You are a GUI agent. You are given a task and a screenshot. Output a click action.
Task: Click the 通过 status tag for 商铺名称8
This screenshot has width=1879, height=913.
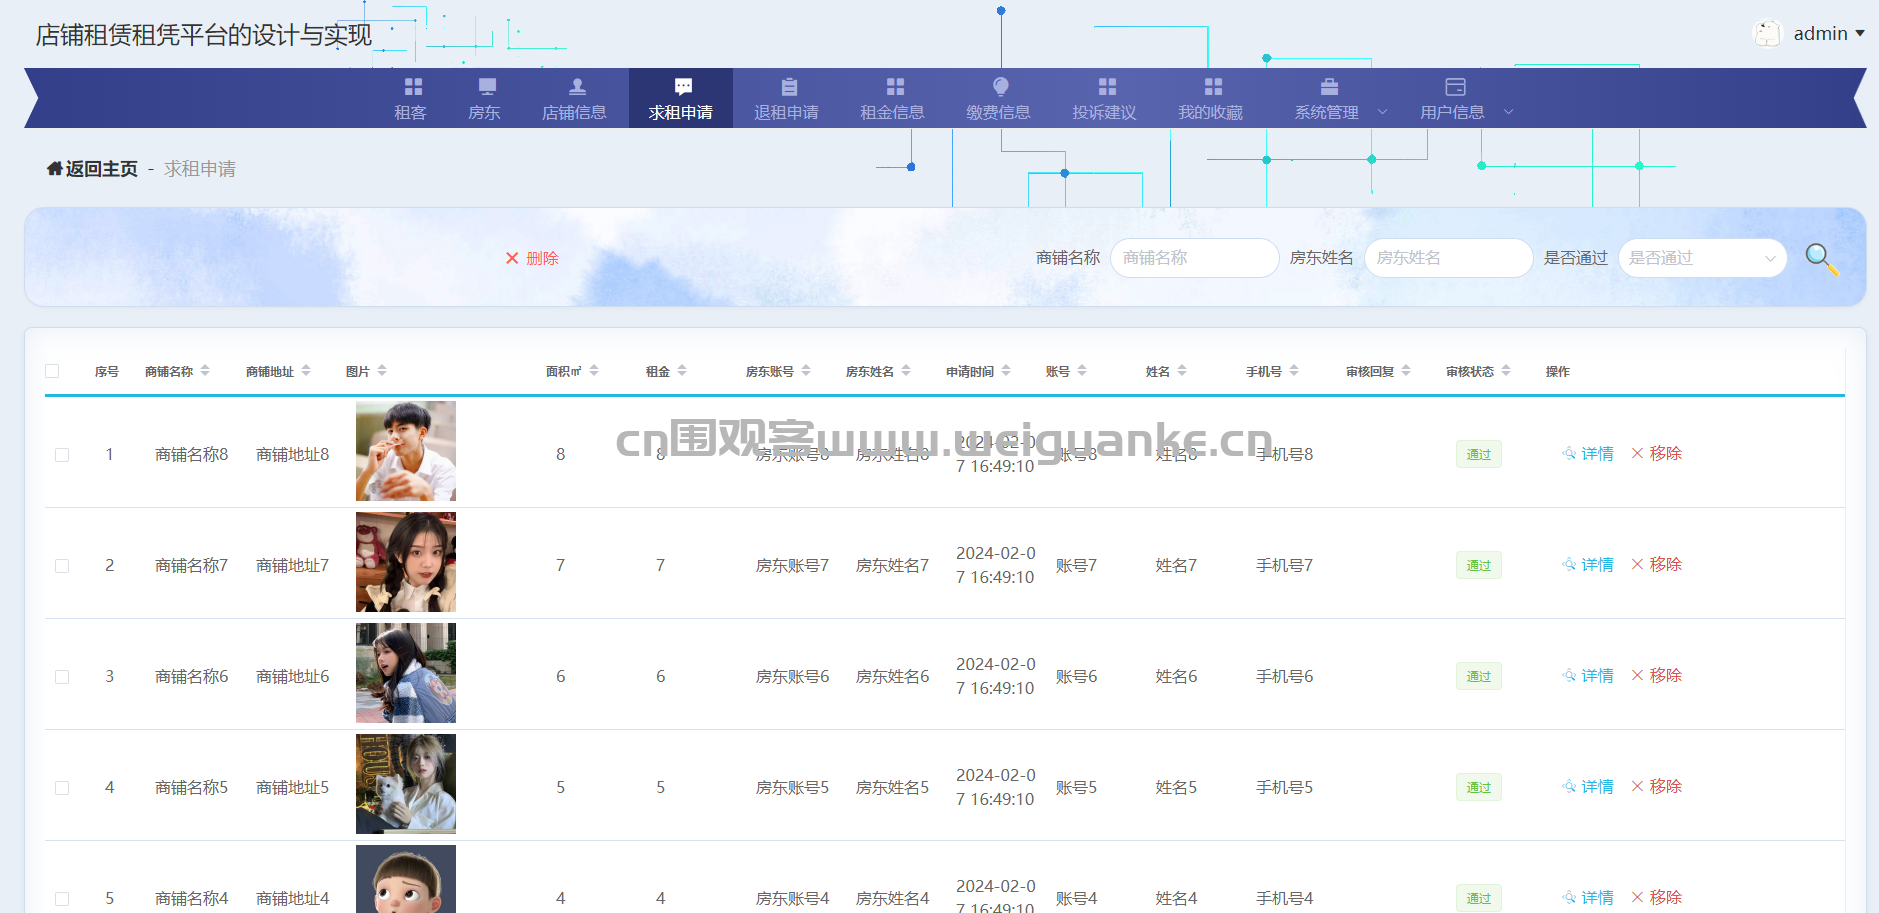[1478, 455]
